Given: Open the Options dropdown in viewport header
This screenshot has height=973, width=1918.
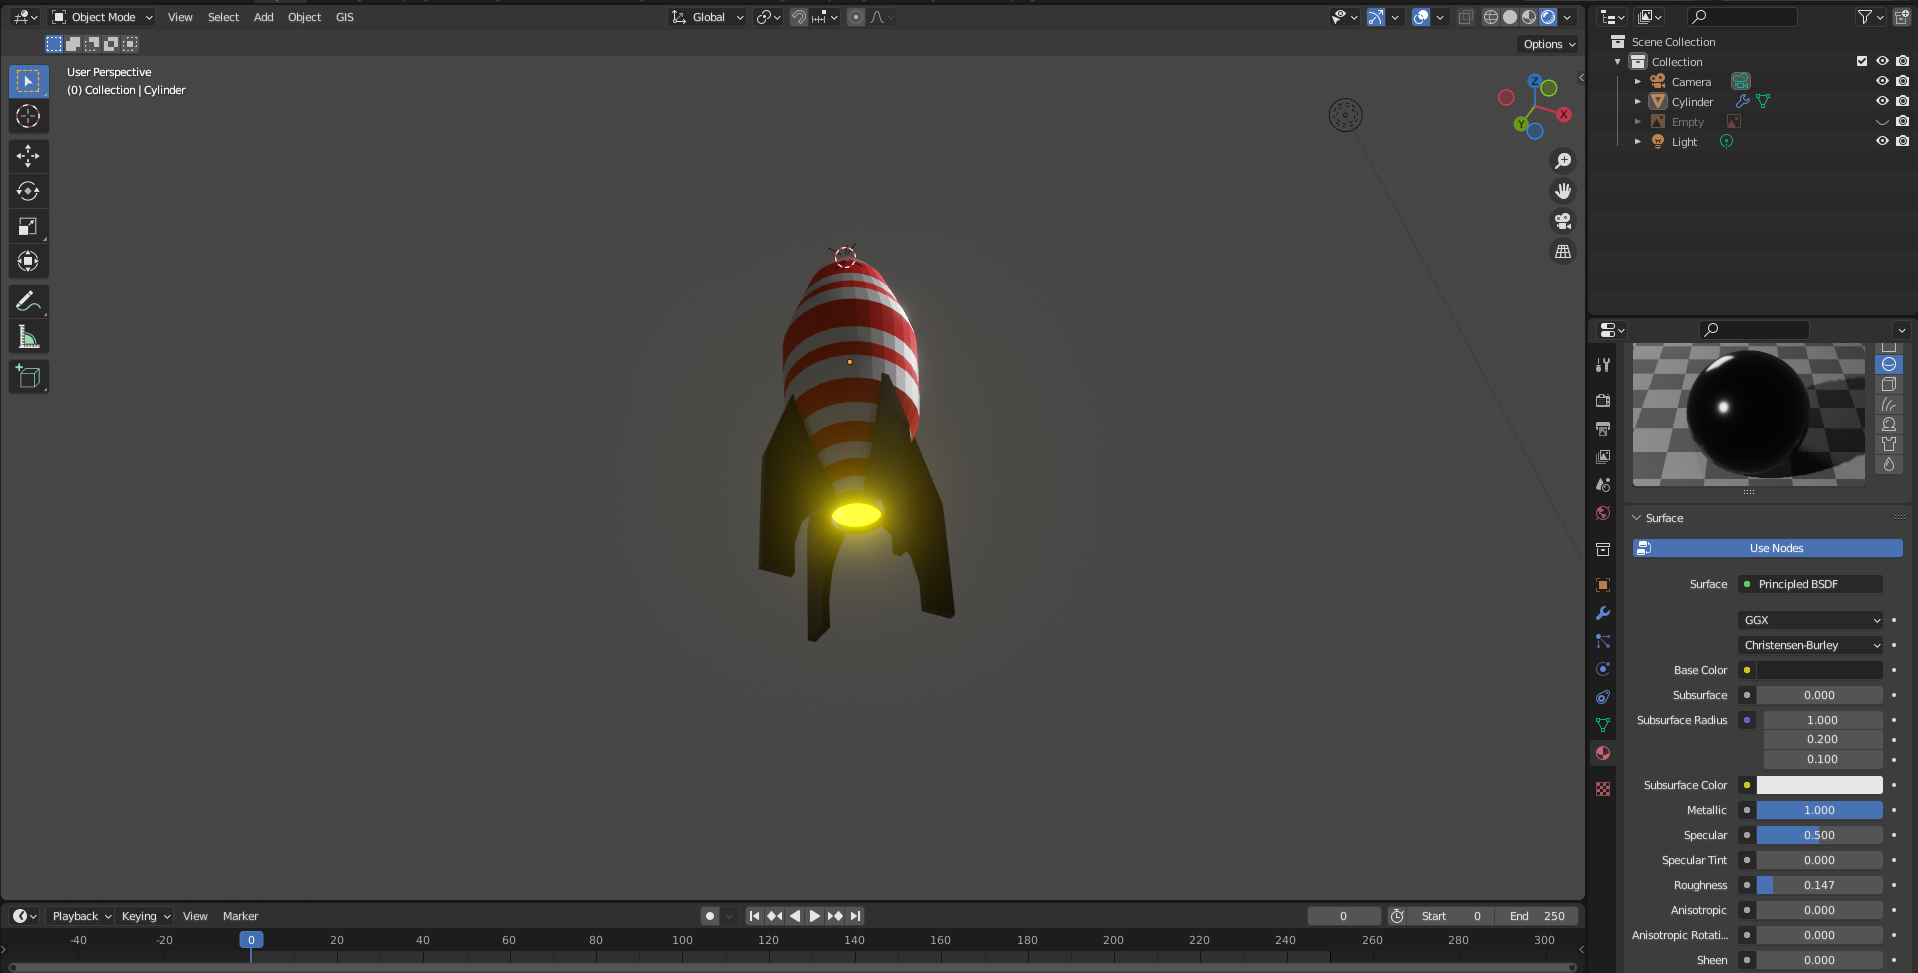Looking at the screenshot, I should pyautogui.click(x=1549, y=44).
